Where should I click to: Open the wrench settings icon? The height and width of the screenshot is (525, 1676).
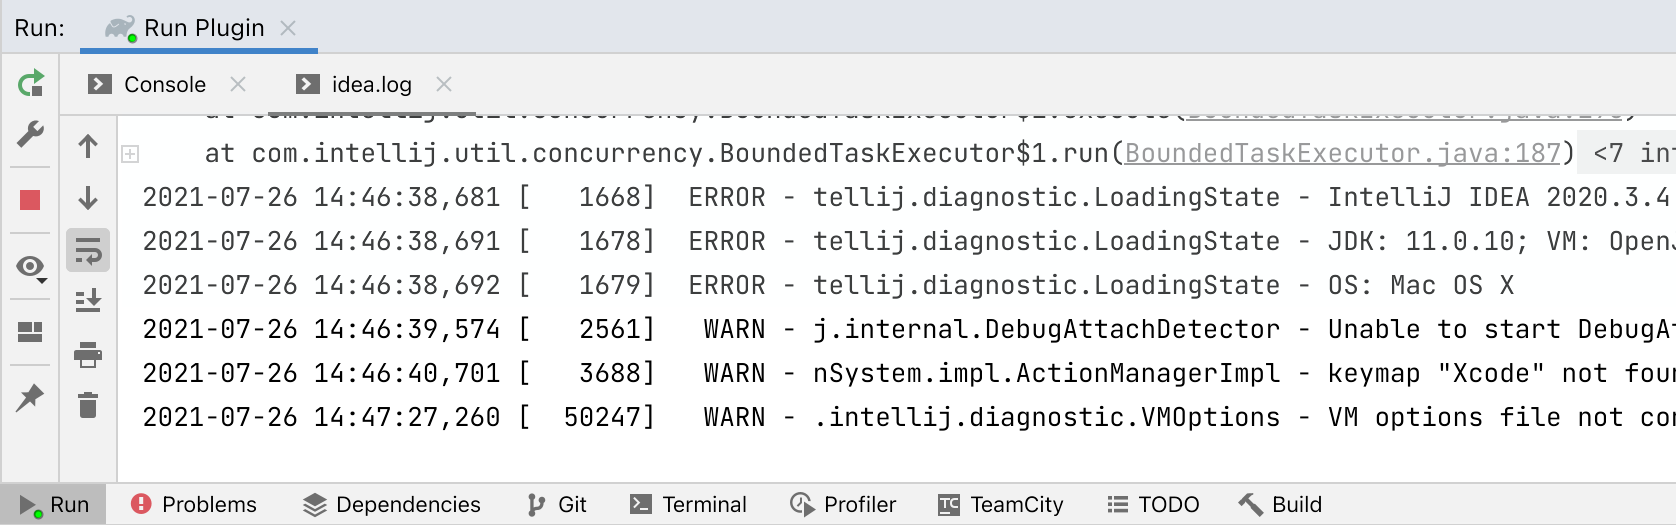31,134
